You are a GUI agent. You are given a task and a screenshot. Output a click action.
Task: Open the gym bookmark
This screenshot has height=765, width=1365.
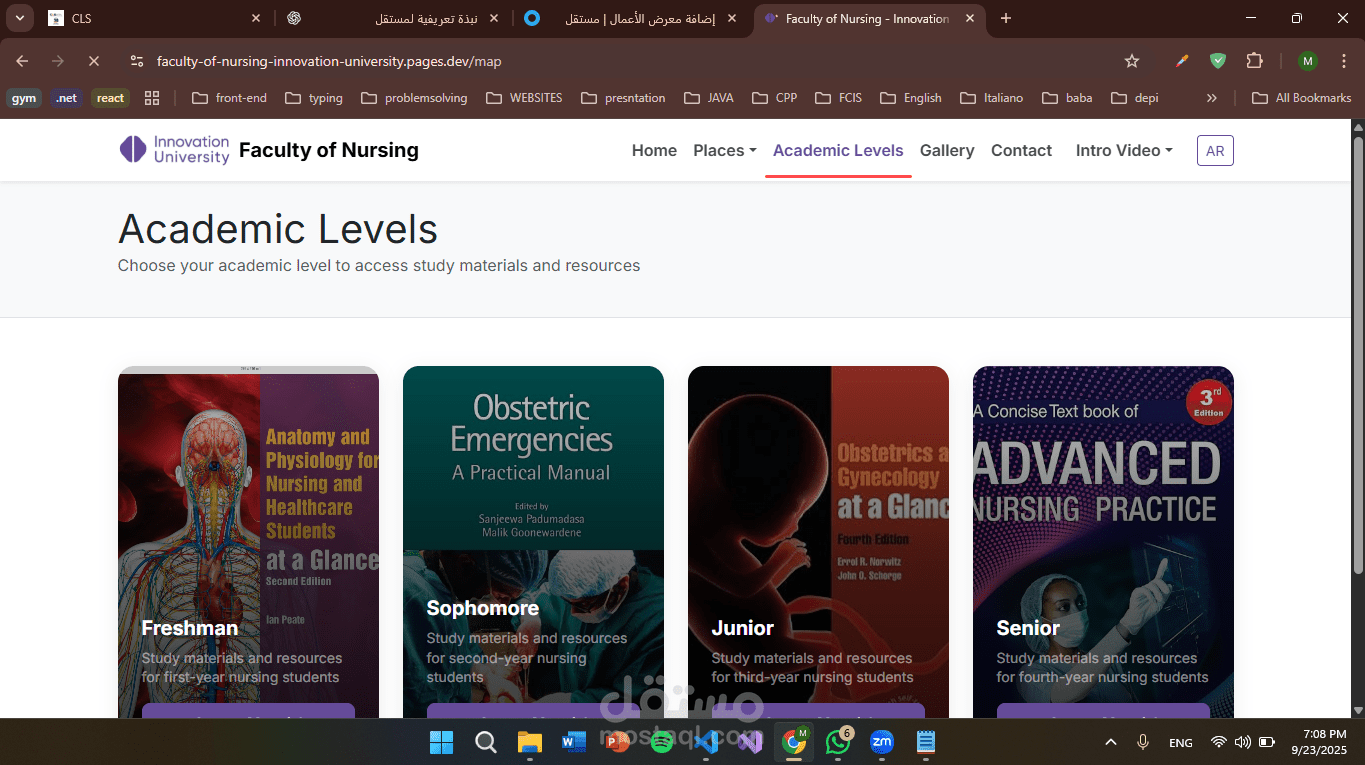24,98
